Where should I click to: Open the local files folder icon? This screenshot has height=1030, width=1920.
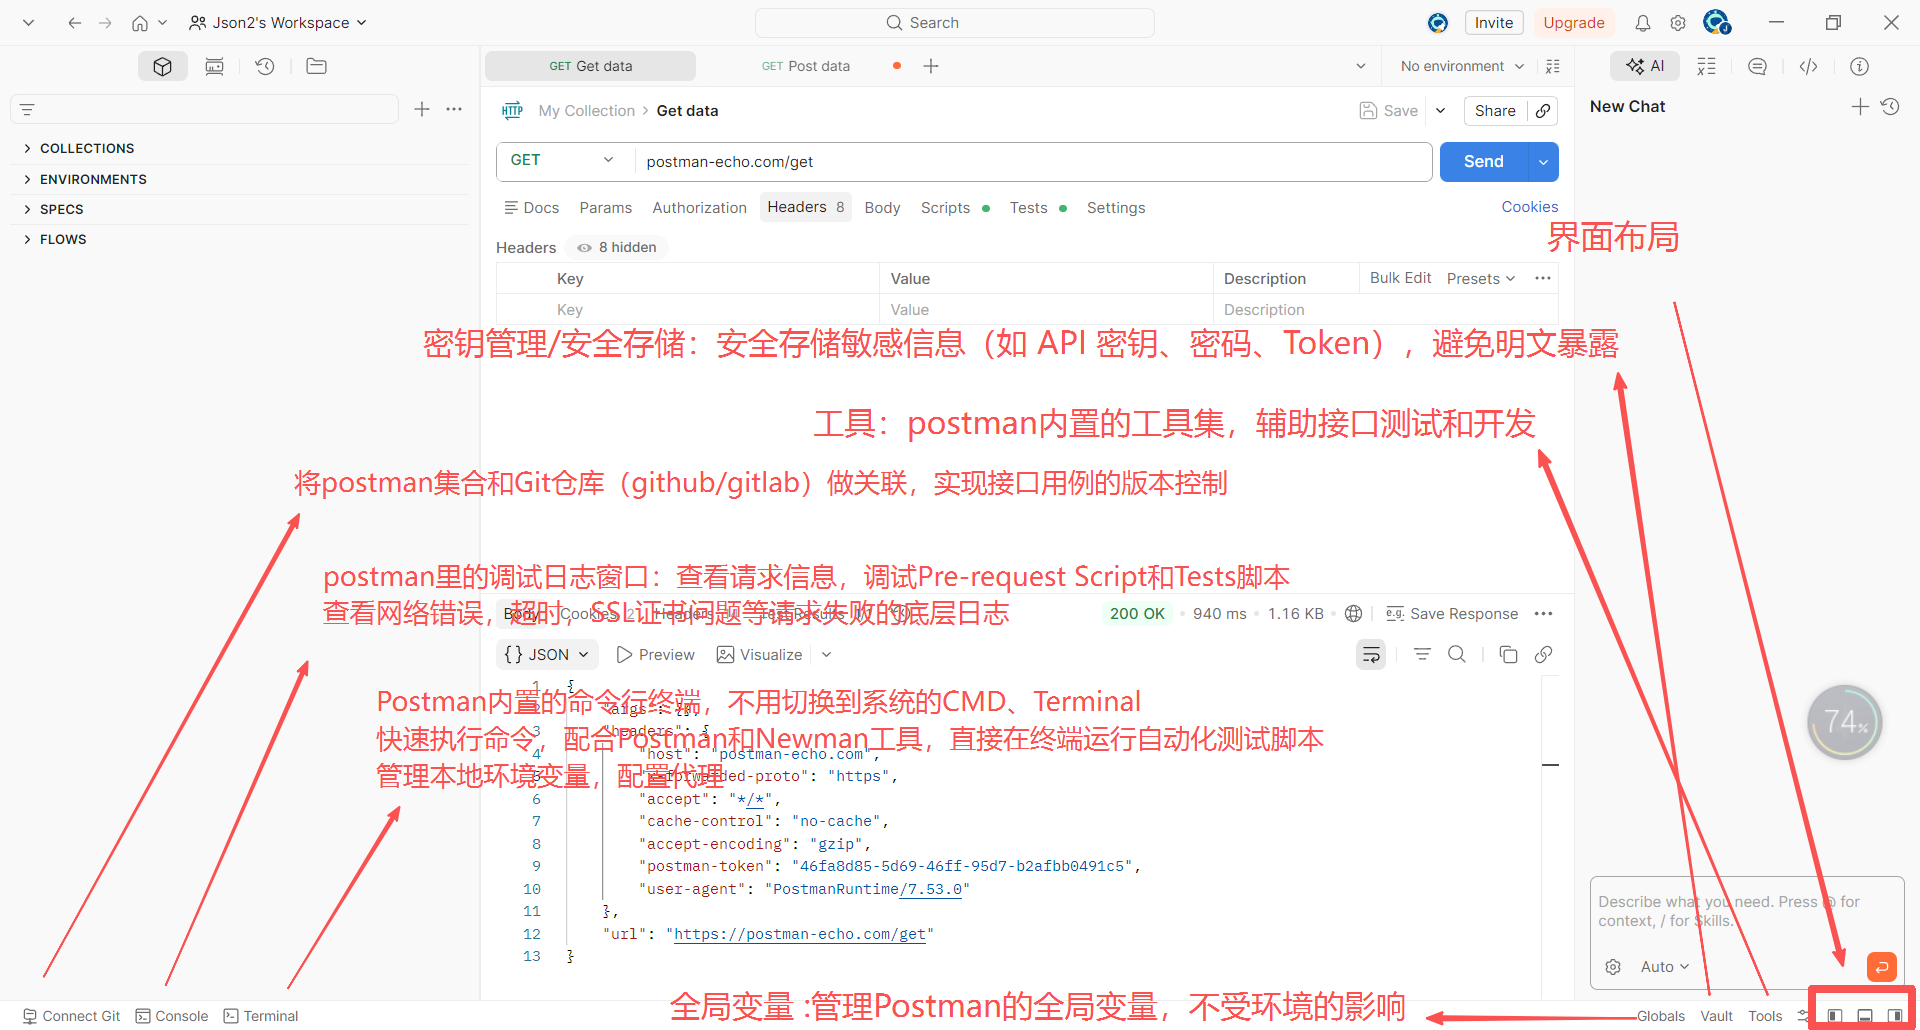point(317,66)
